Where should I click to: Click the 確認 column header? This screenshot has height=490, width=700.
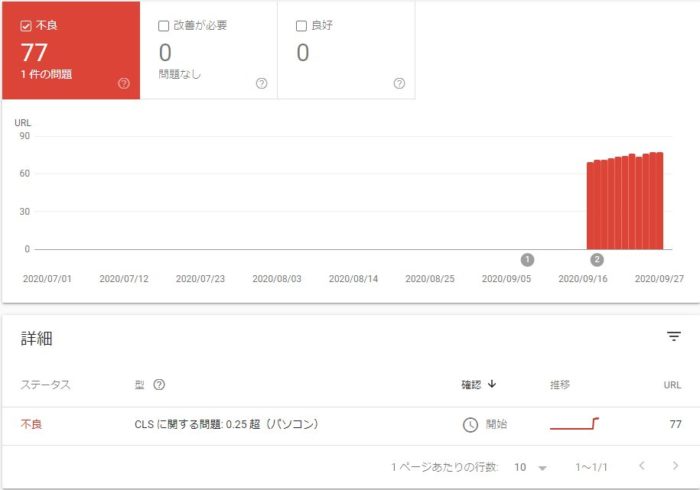pyautogui.click(x=471, y=385)
